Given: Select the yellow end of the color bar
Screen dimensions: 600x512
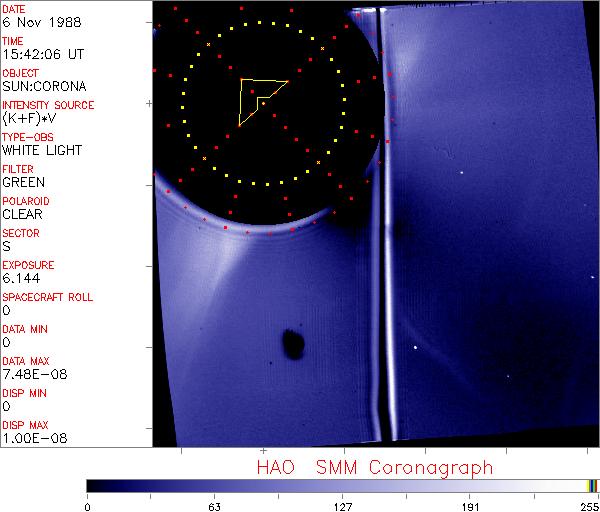Looking at the screenshot, I should [592, 485].
